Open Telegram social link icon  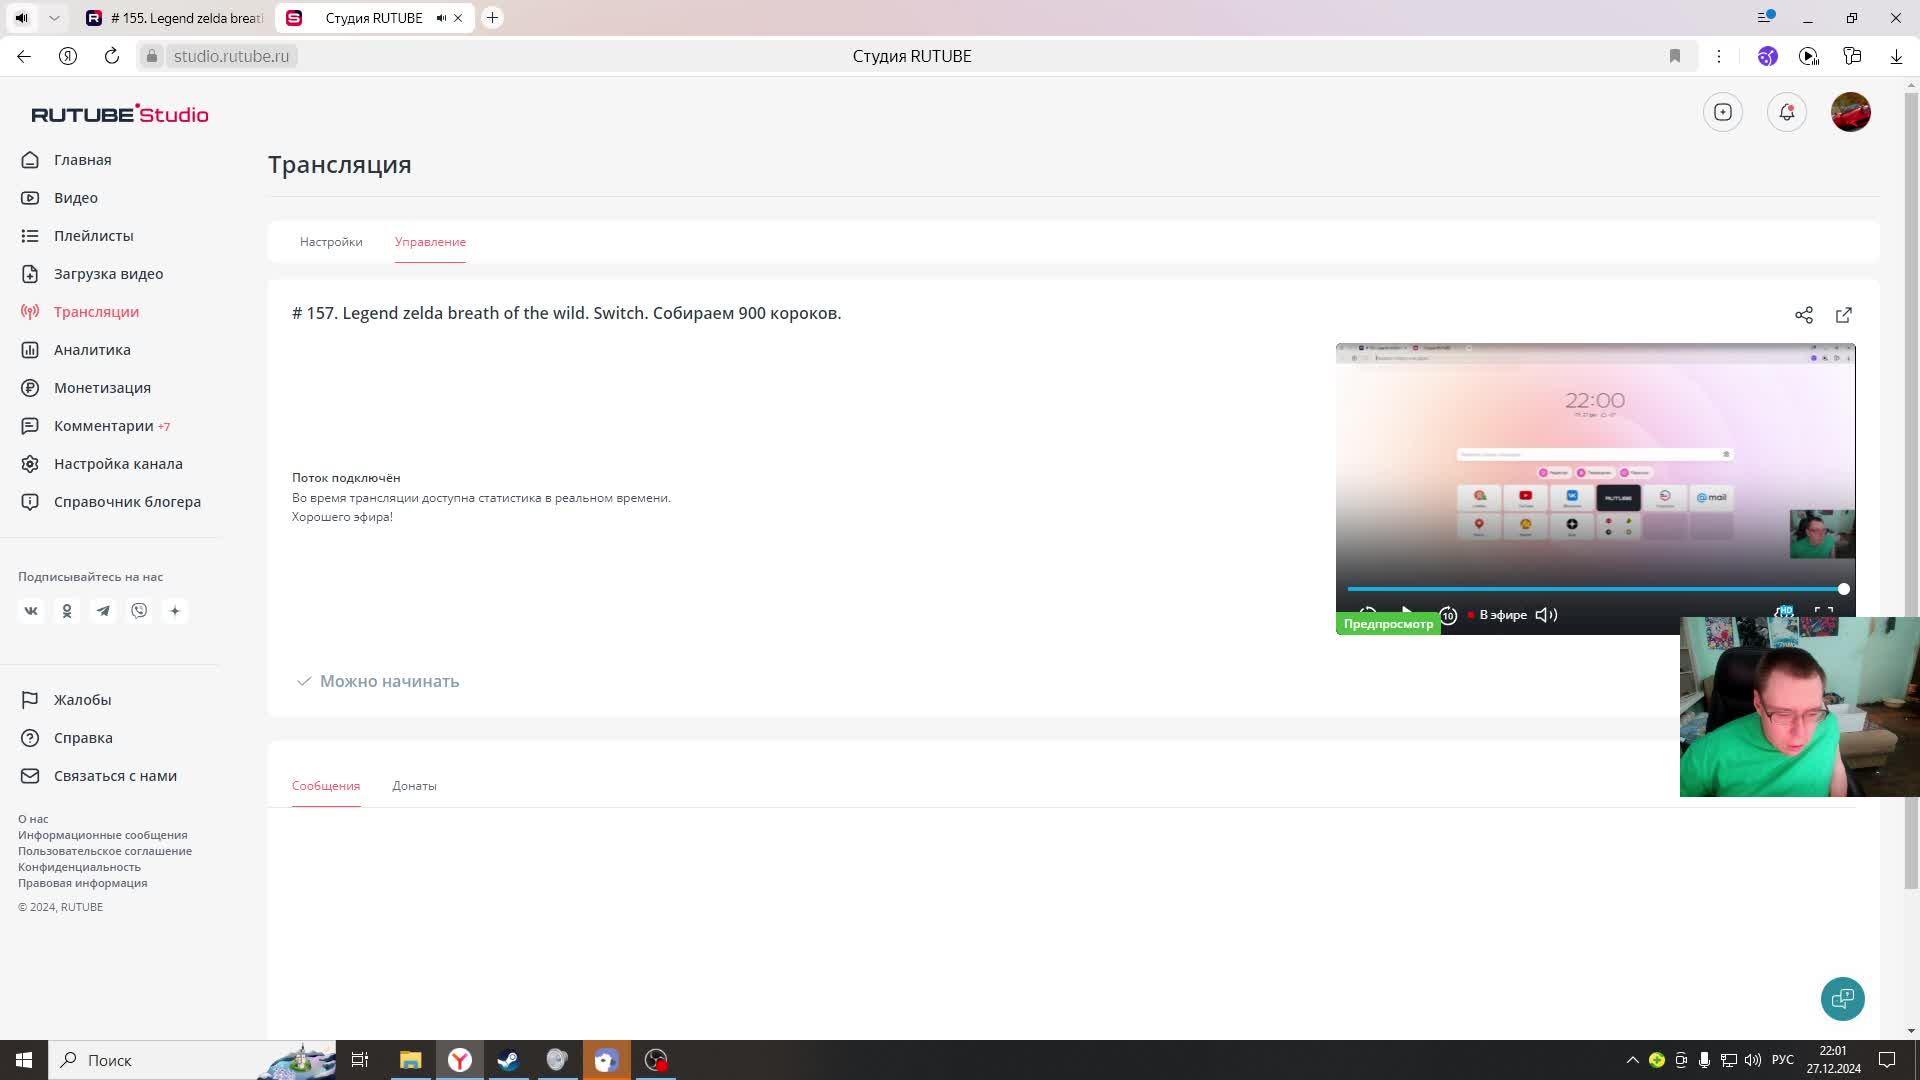[x=103, y=611]
